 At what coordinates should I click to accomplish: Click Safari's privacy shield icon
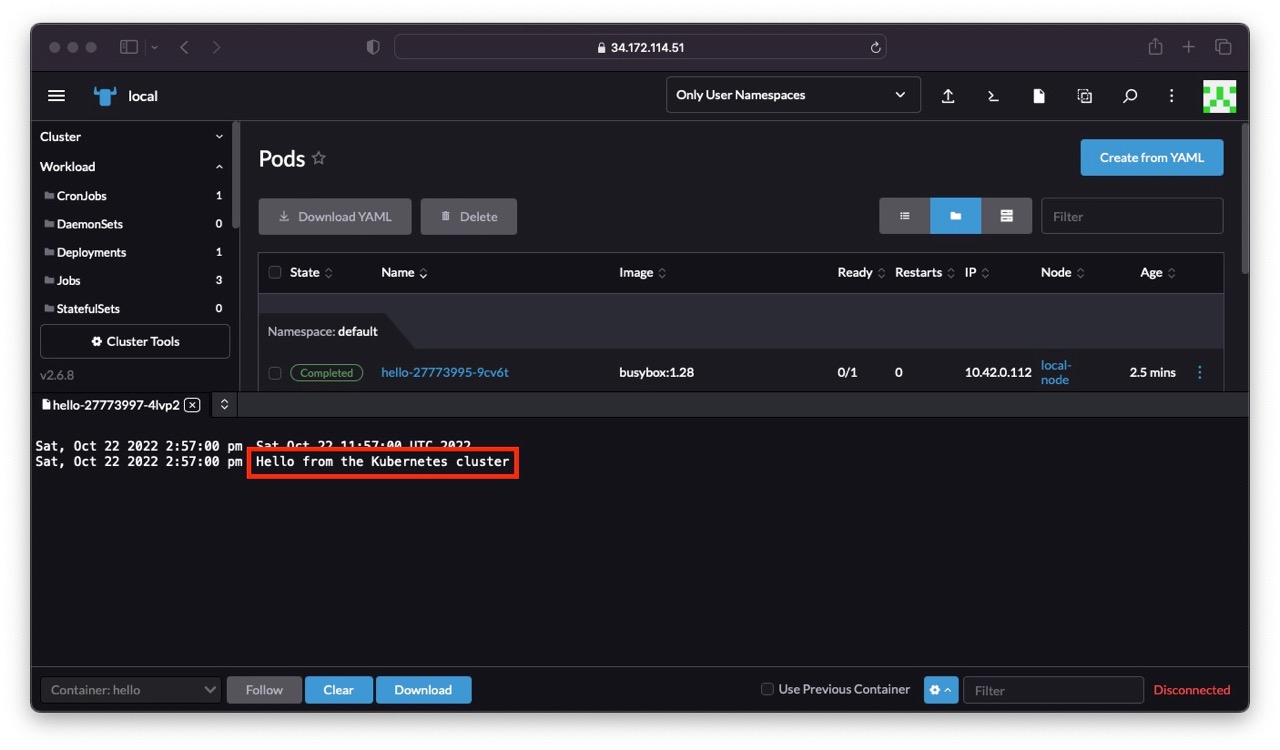coord(373,47)
